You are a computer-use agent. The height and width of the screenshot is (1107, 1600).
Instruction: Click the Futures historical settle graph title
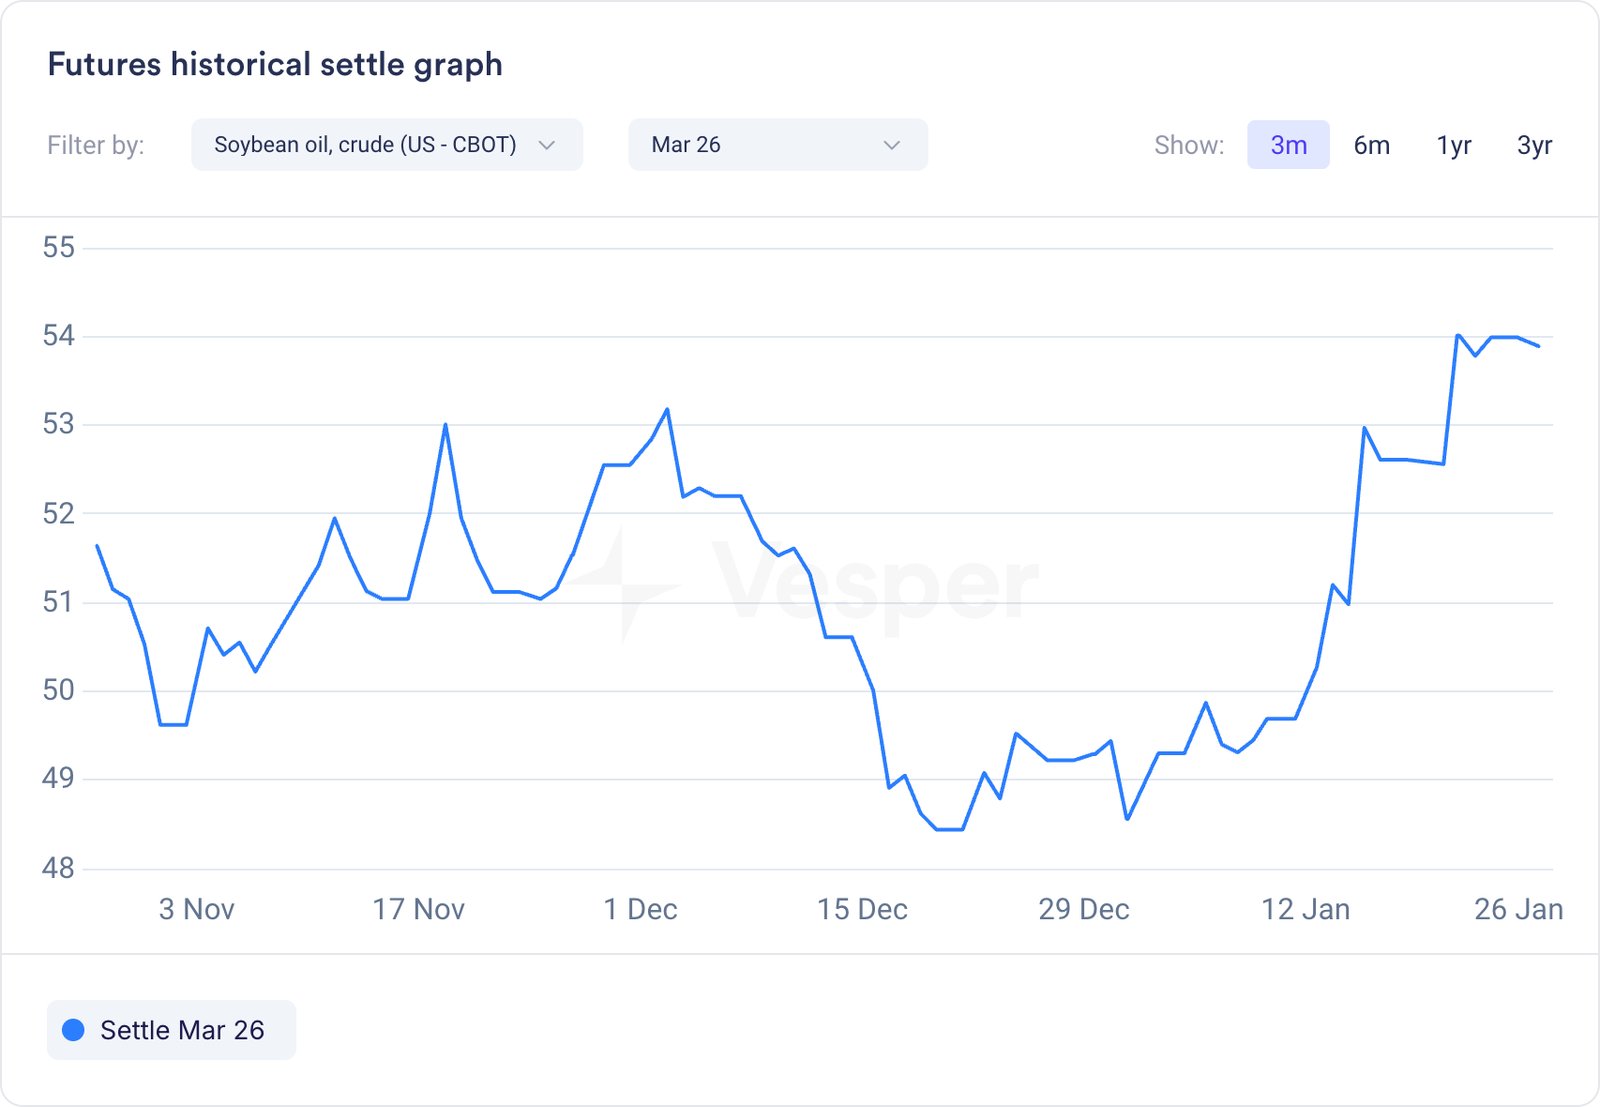tap(275, 64)
